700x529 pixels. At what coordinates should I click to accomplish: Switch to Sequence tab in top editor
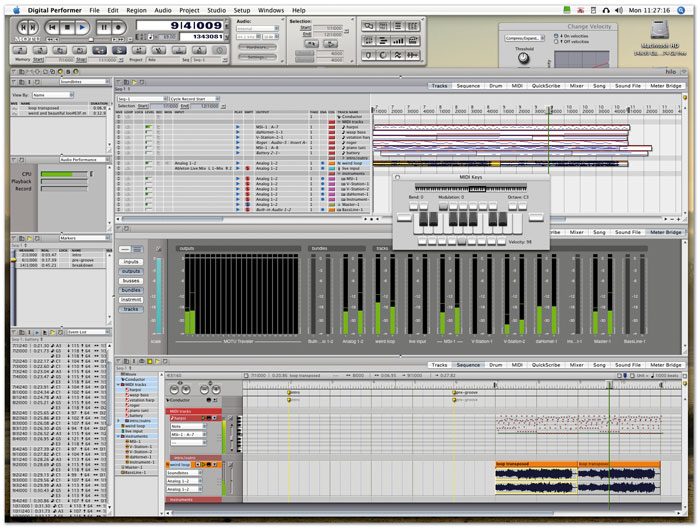coord(468,86)
